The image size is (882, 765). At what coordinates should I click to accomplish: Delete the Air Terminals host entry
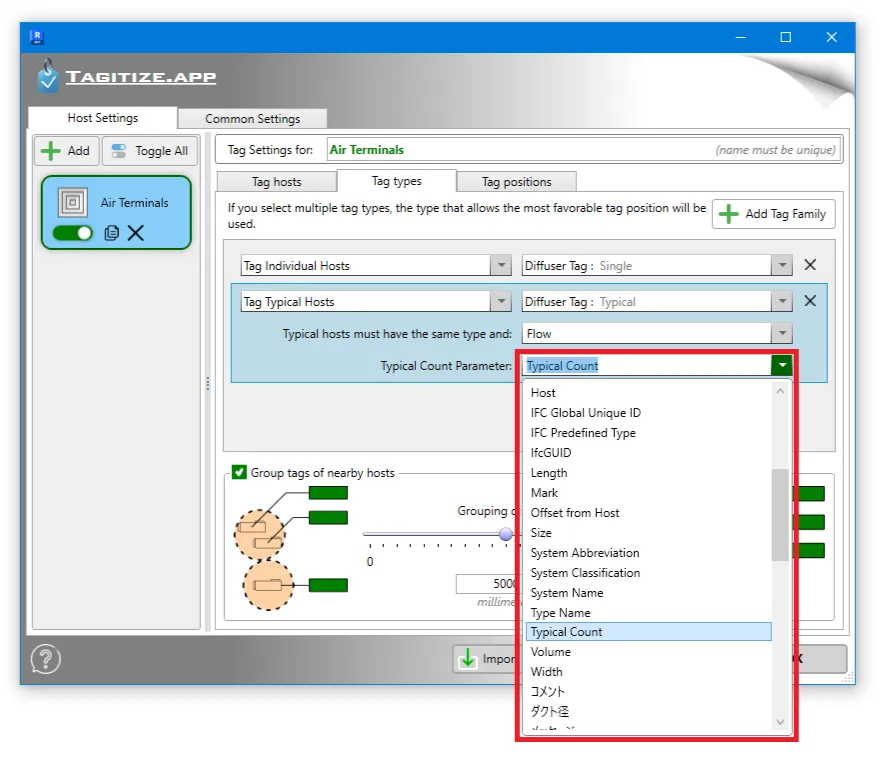(x=136, y=233)
